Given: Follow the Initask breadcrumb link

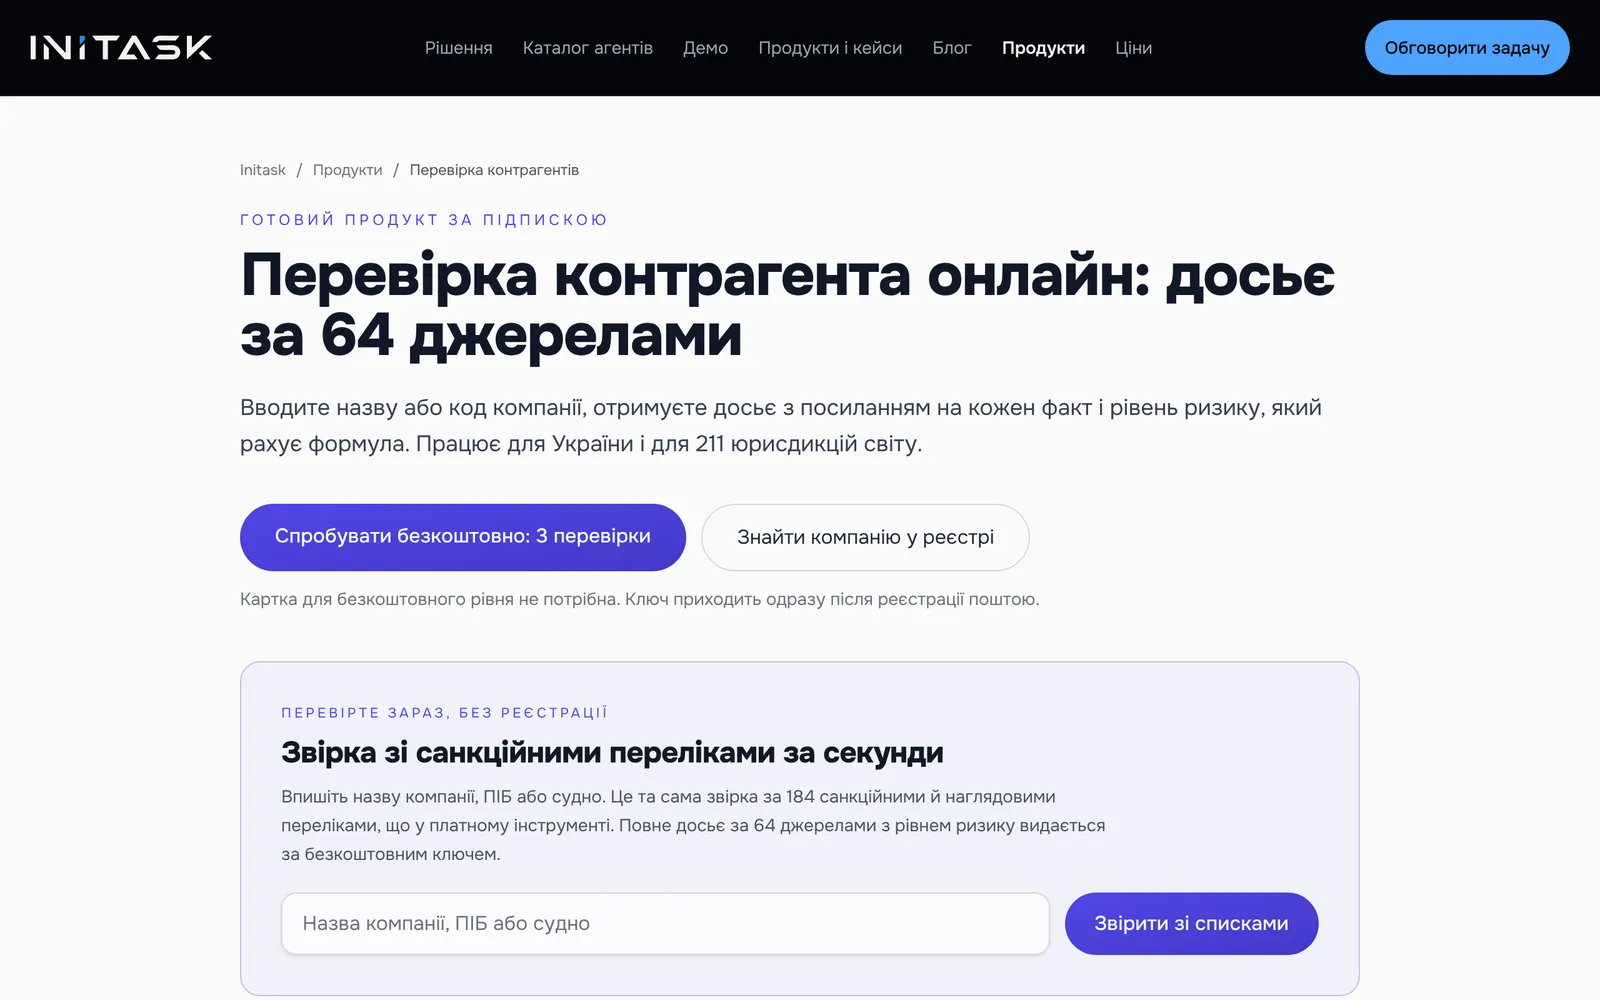Looking at the screenshot, I should [x=263, y=170].
